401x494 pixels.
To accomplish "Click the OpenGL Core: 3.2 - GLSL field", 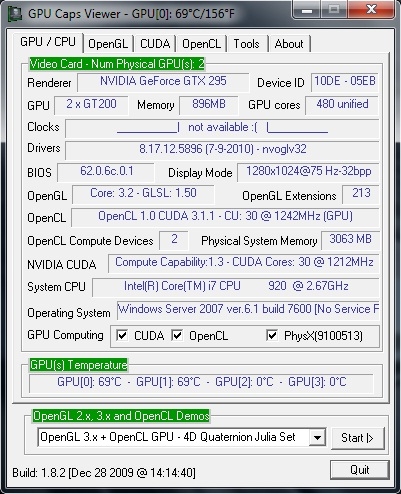I will (143, 194).
